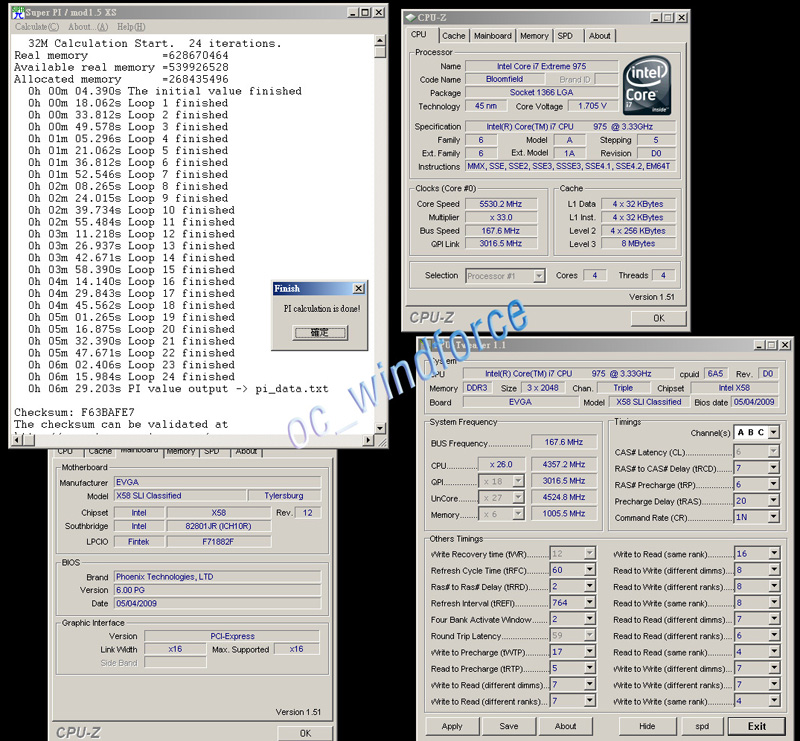Viewport: 800px width, 741px height.
Task: Open Read to Read (same rank) dropdown
Action: tap(774, 652)
